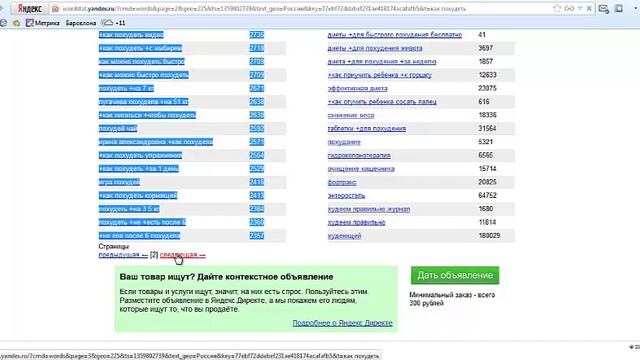This screenshot has width=640, height=360.
Task: Click heading 'Ваш товар ищут? Дайте контекстное объявление'
Action: 227,277
